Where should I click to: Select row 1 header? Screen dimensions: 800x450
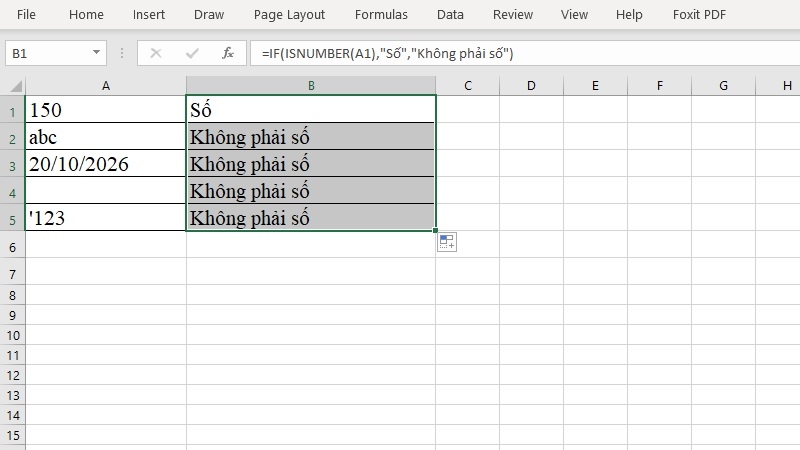point(12,109)
